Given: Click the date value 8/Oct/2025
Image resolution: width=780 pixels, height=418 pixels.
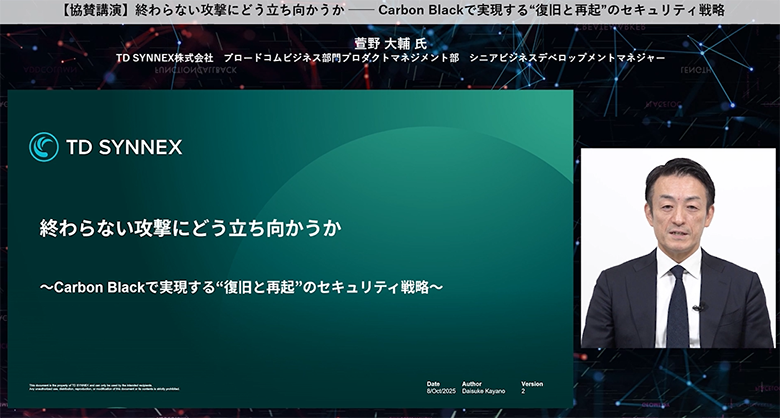Looking at the screenshot, I should pos(441,392).
